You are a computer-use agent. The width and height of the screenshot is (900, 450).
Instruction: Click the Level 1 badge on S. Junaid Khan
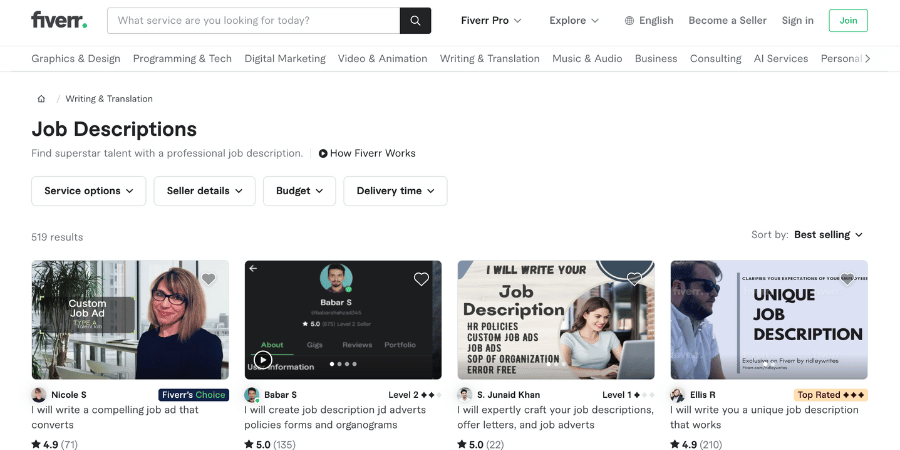pos(629,395)
